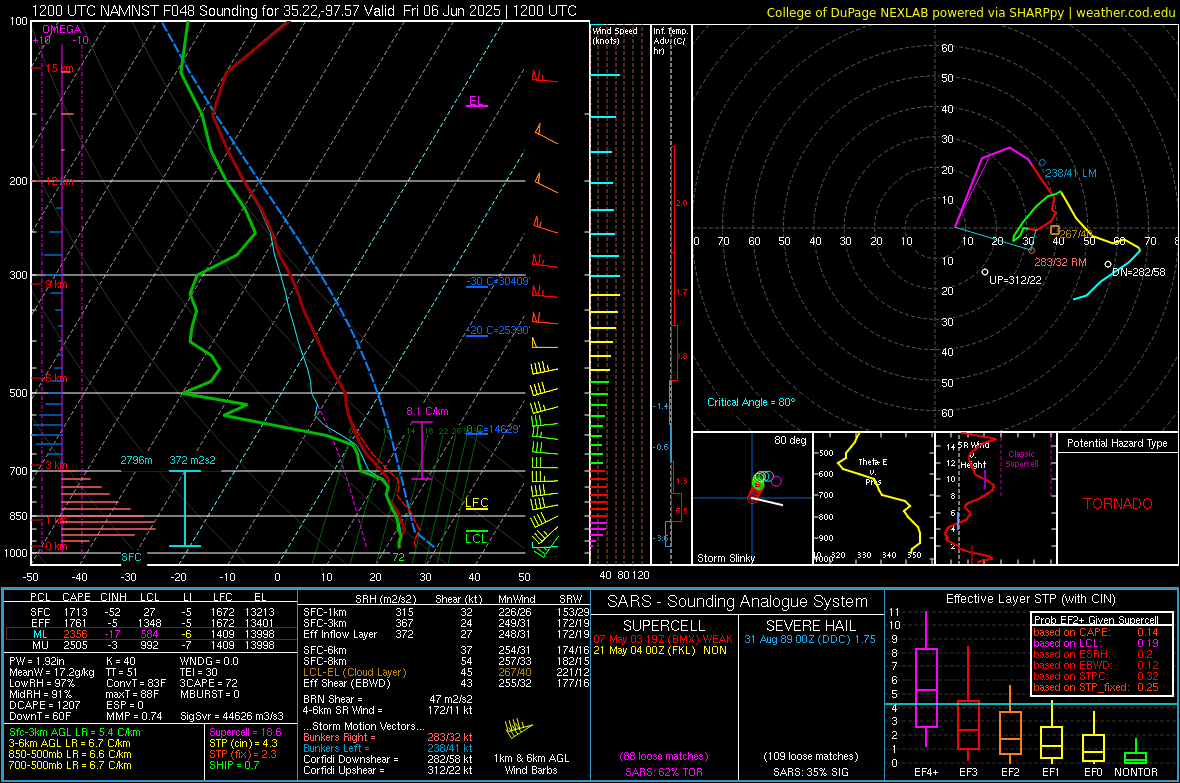Click the Theta-E v. Pres plot label
Viewport: 1180px width, 783px height.
tap(871, 471)
